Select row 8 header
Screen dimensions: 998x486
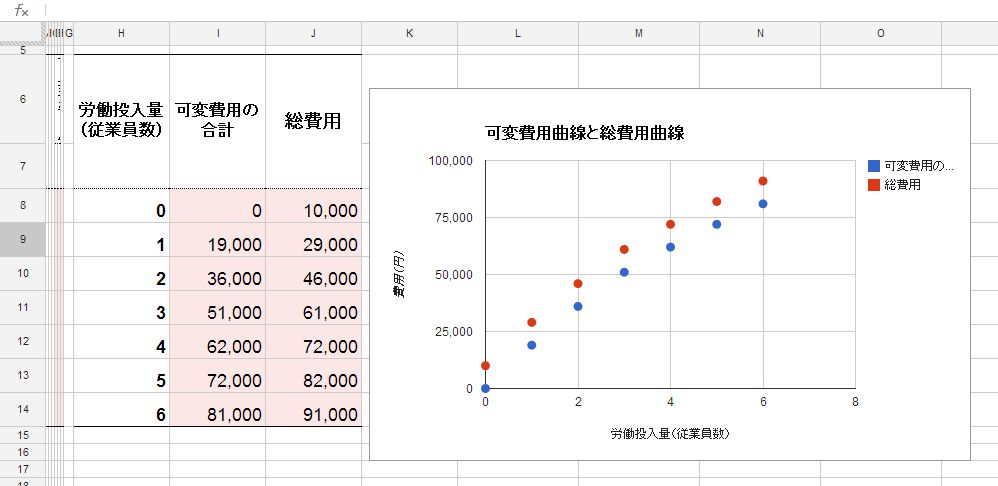point(23,205)
